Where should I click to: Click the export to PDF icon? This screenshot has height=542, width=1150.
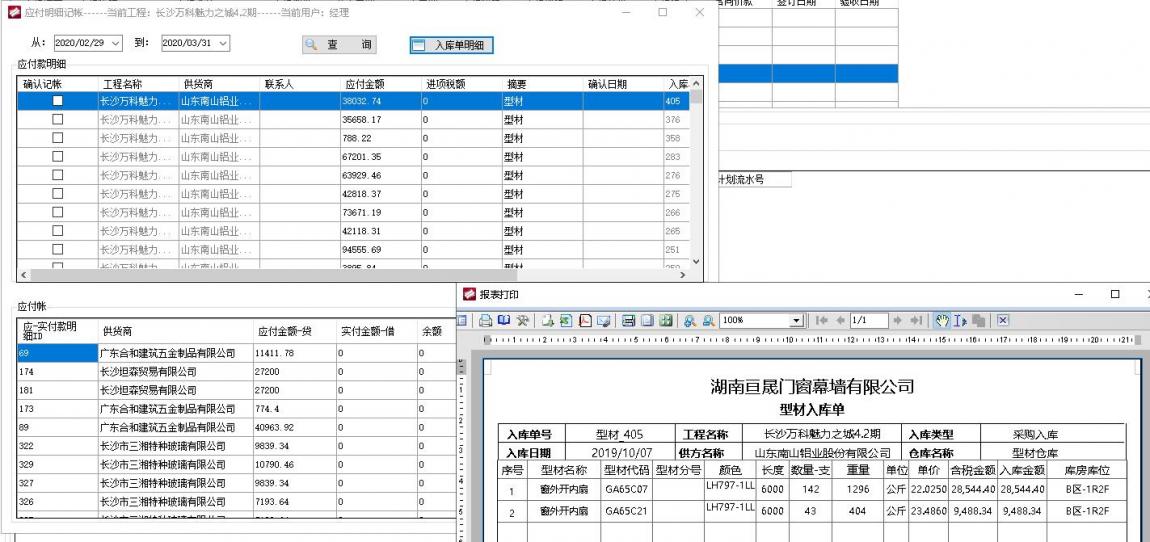(x=585, y=321)
